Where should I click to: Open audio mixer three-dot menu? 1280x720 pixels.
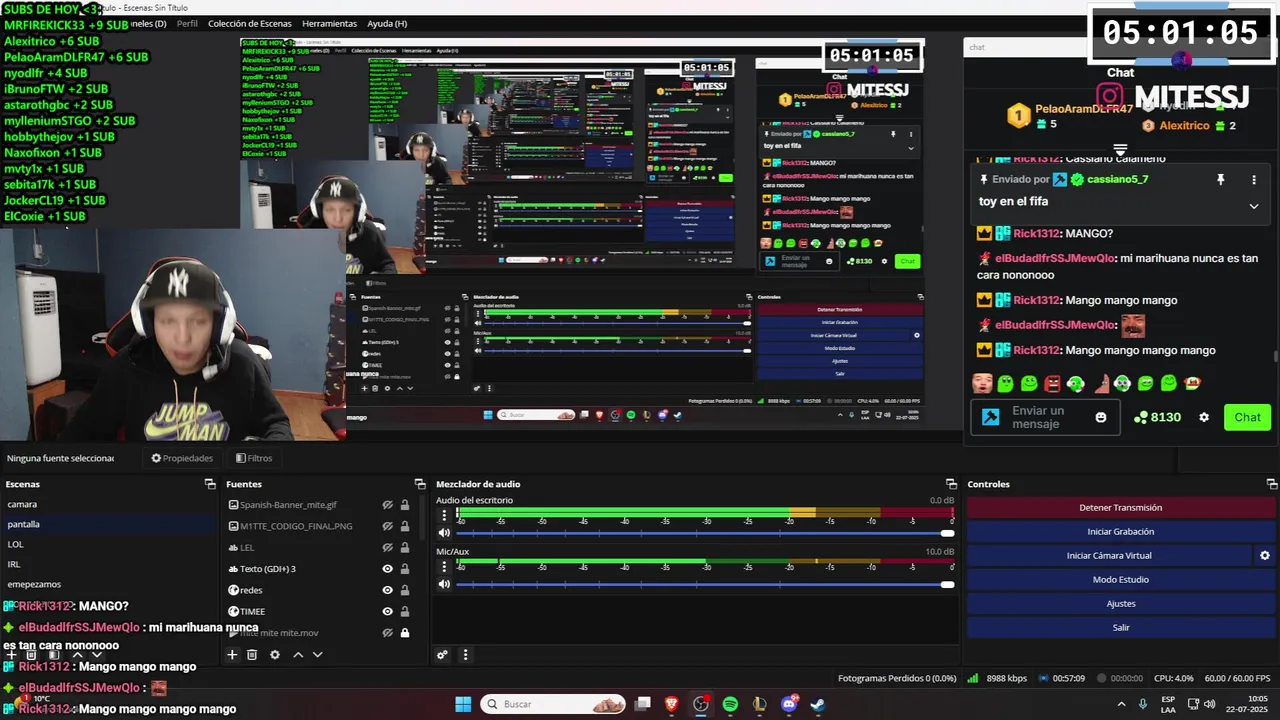pos(465,655)
